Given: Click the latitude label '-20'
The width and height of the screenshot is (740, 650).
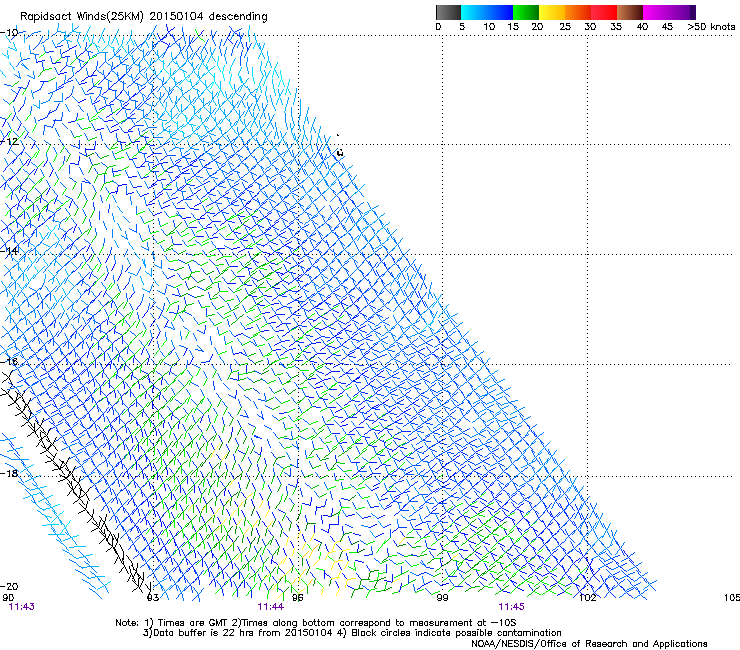Looking at the screenshot, I should pyautogui.click(x=9, y=586).
